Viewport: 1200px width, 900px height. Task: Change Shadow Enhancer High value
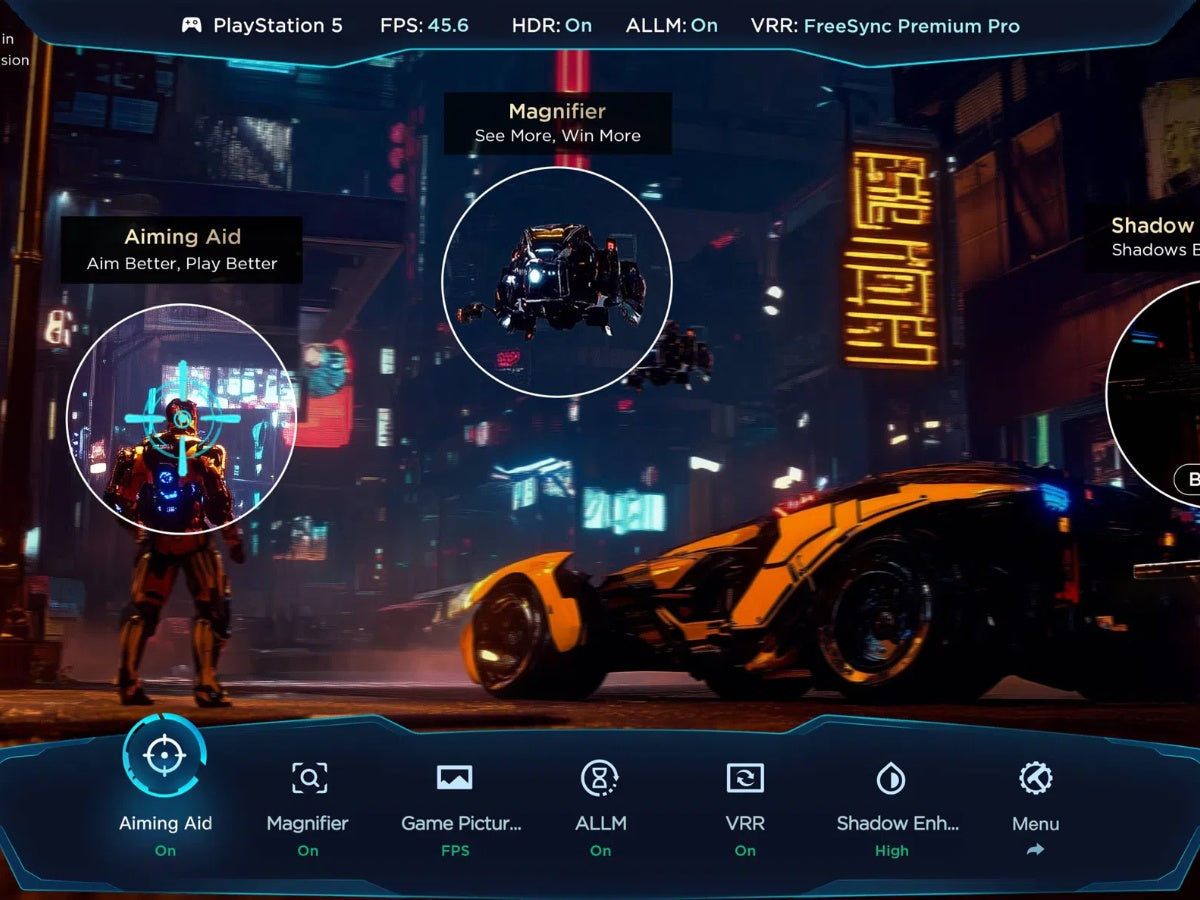(891, 850)
